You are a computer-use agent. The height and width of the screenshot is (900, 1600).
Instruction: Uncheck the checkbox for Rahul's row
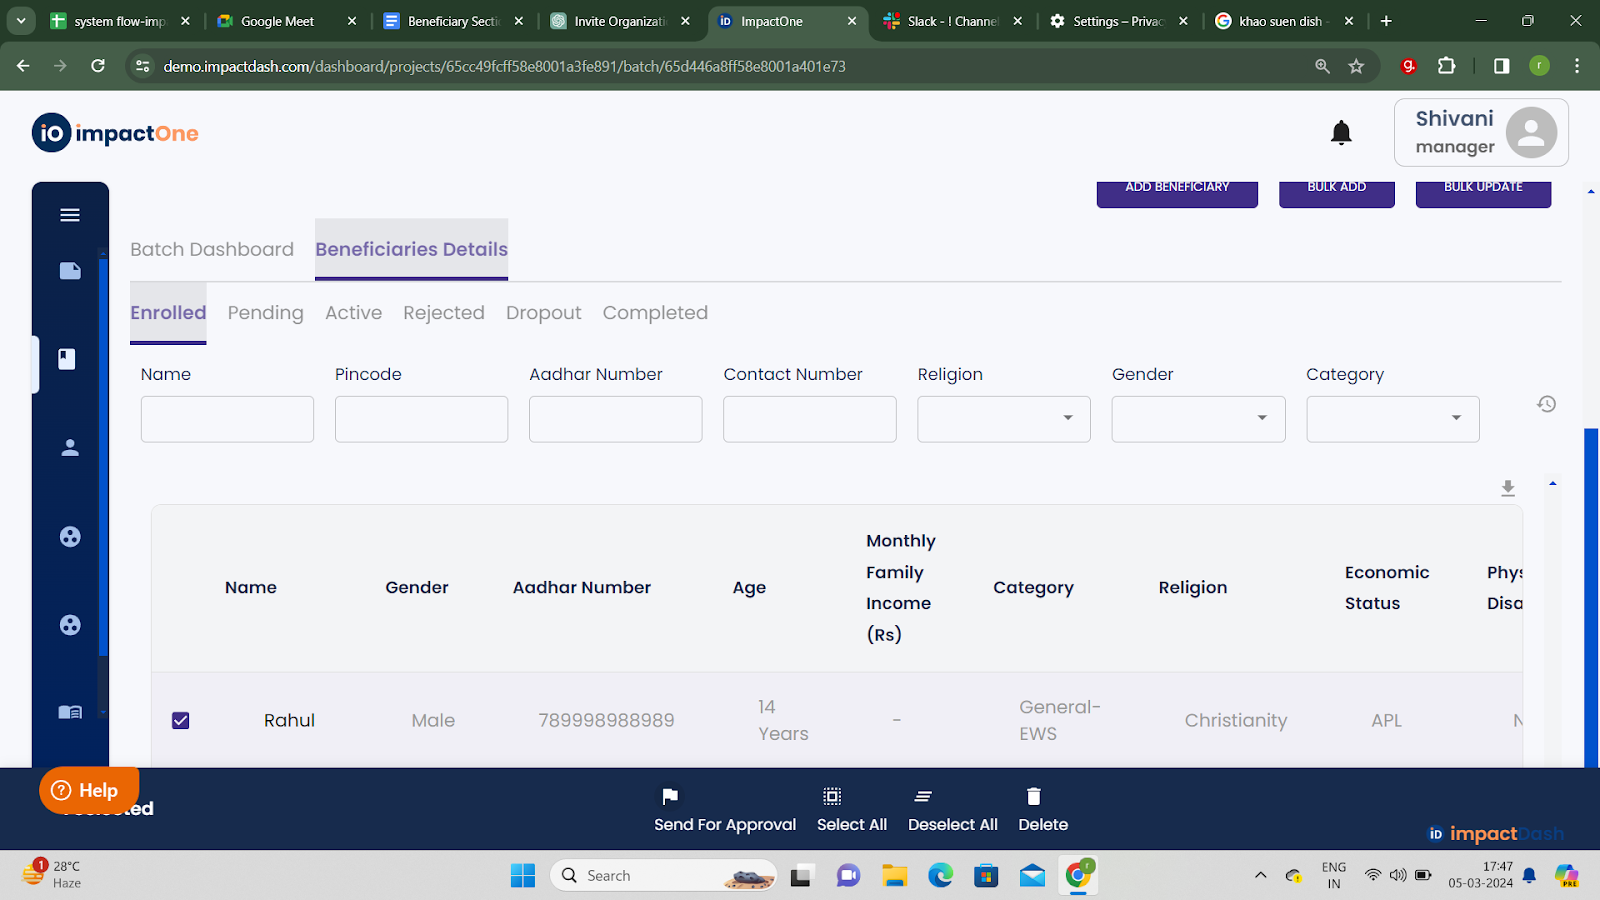pyautogui.click(x=180, y=720)
